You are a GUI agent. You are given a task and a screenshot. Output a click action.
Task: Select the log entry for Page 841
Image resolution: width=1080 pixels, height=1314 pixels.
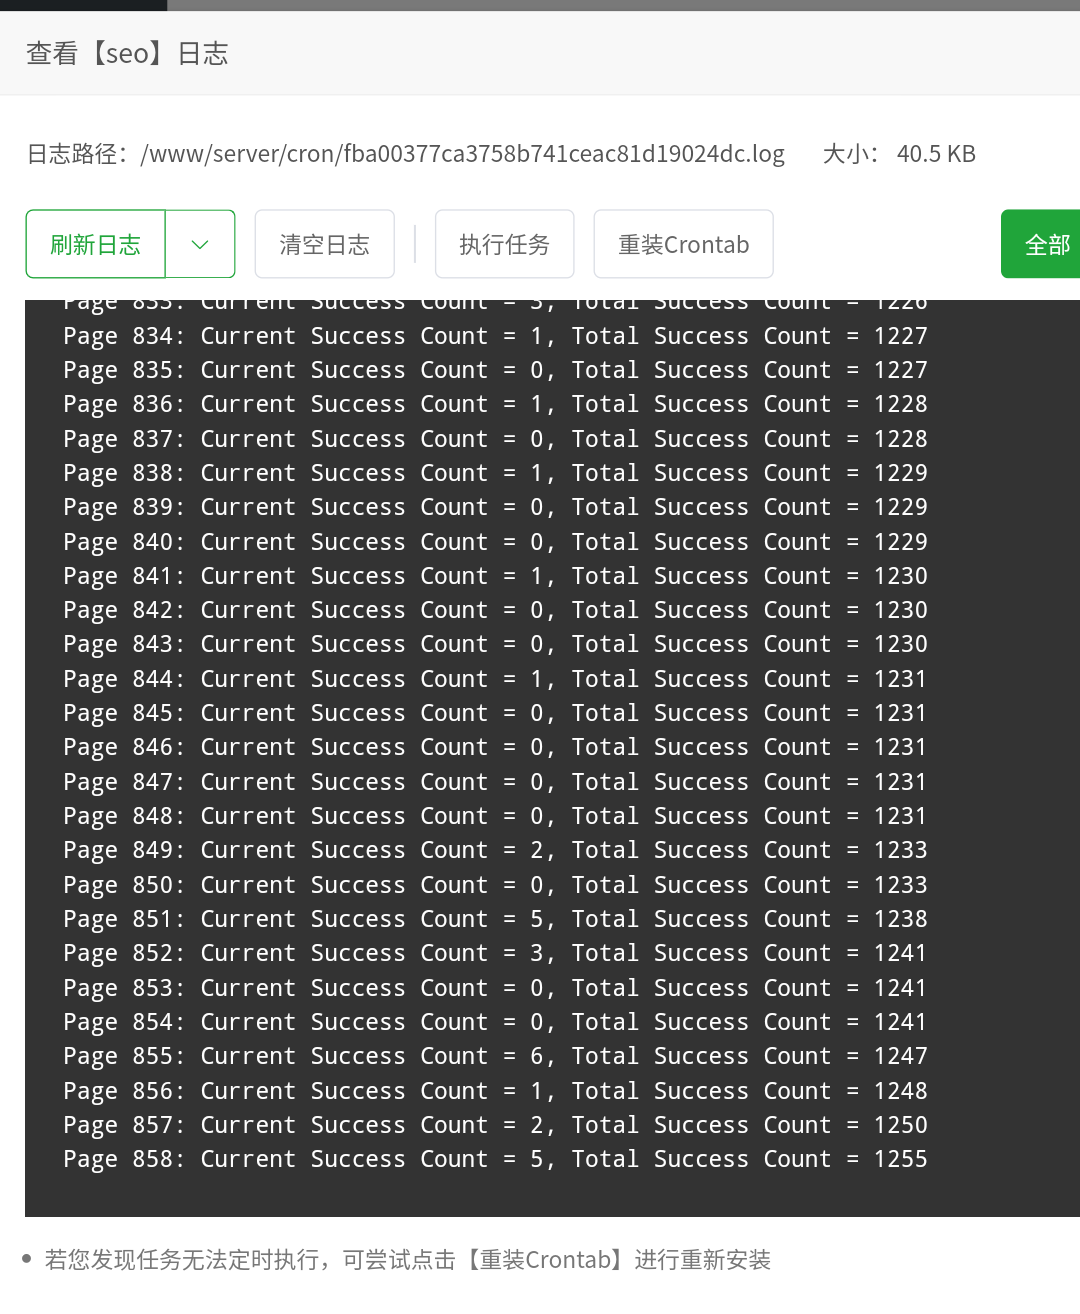tap(495, 577)
